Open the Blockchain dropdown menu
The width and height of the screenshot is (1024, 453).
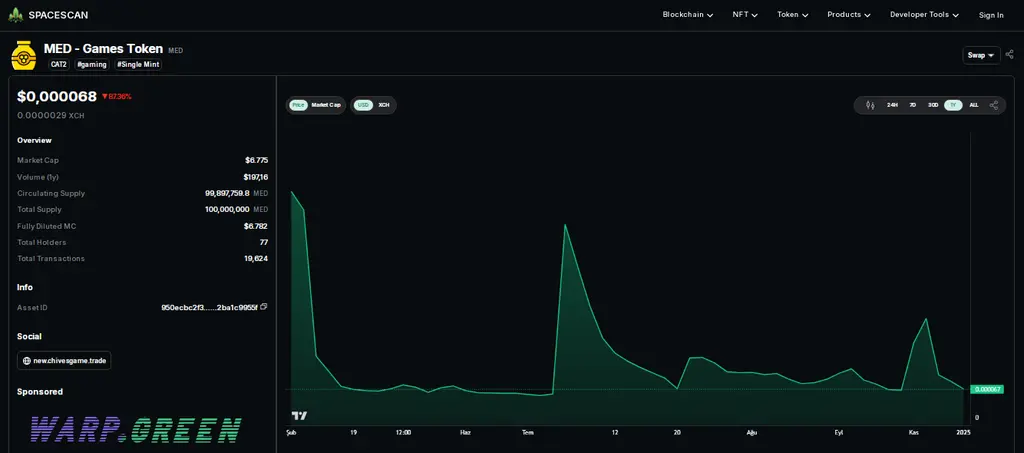coord(688,14)
